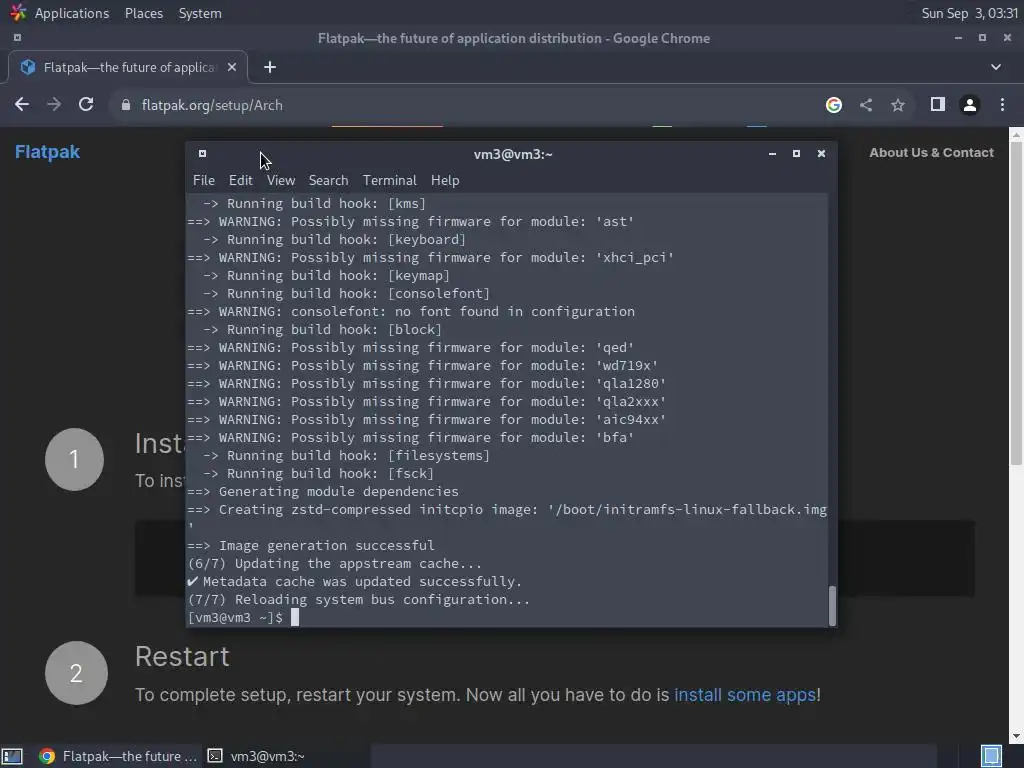1024x768 pixels.
Task: Click the page scrollbar down arrow
Action: [x=1016, y=737]
